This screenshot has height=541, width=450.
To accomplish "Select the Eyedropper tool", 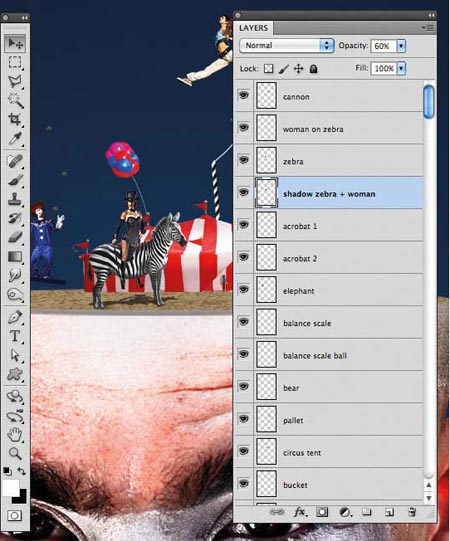I will pos(15,138).
